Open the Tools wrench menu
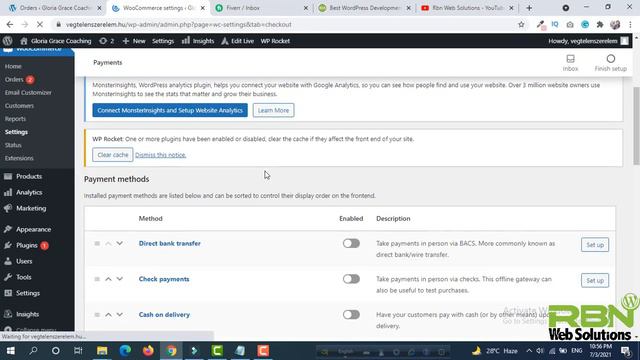 tap(8, 277)
